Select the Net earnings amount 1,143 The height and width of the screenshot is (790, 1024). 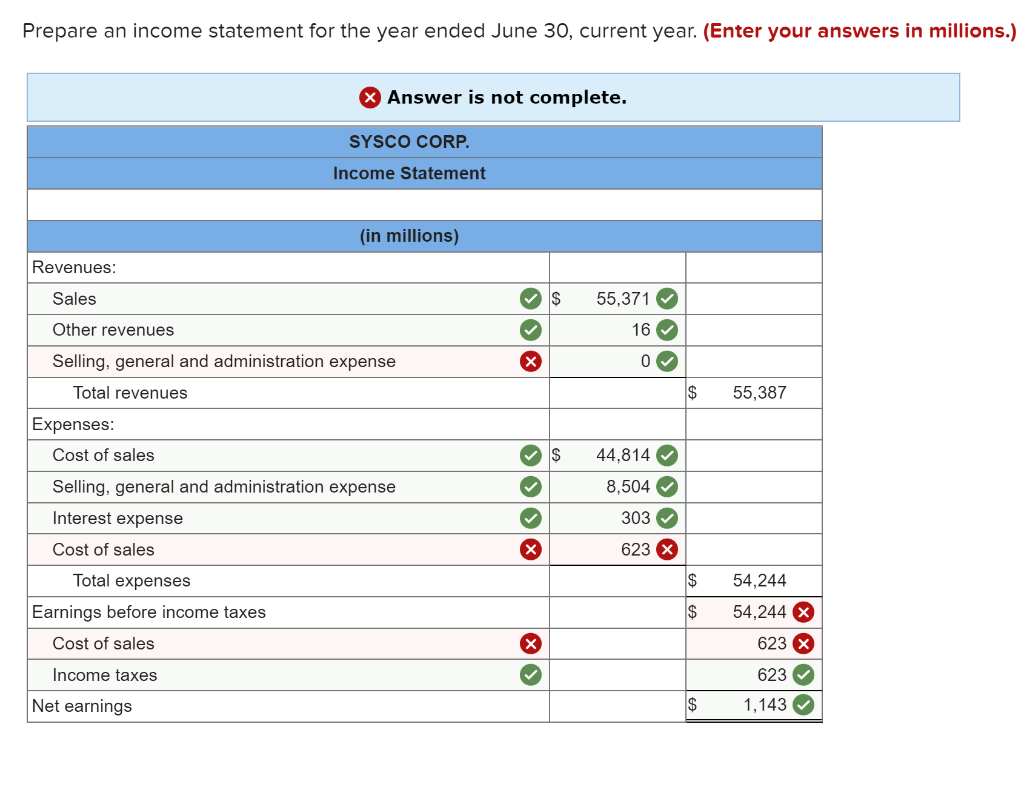(754, 705)
